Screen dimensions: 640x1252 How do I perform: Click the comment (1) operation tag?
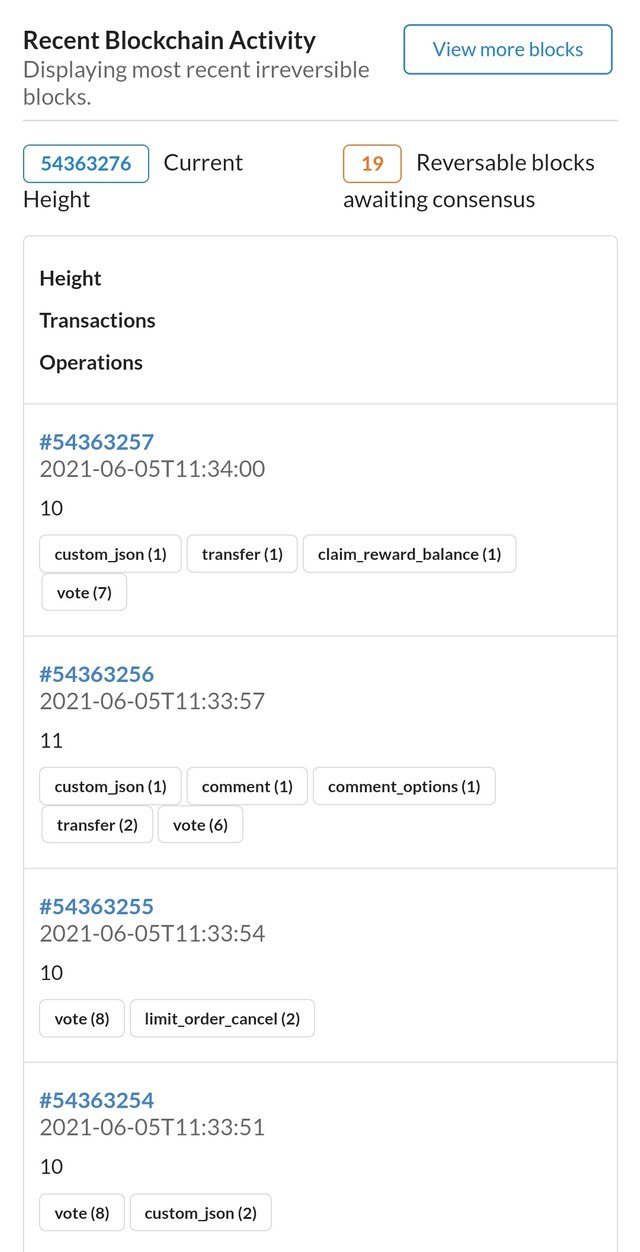(x=247, y=787)
